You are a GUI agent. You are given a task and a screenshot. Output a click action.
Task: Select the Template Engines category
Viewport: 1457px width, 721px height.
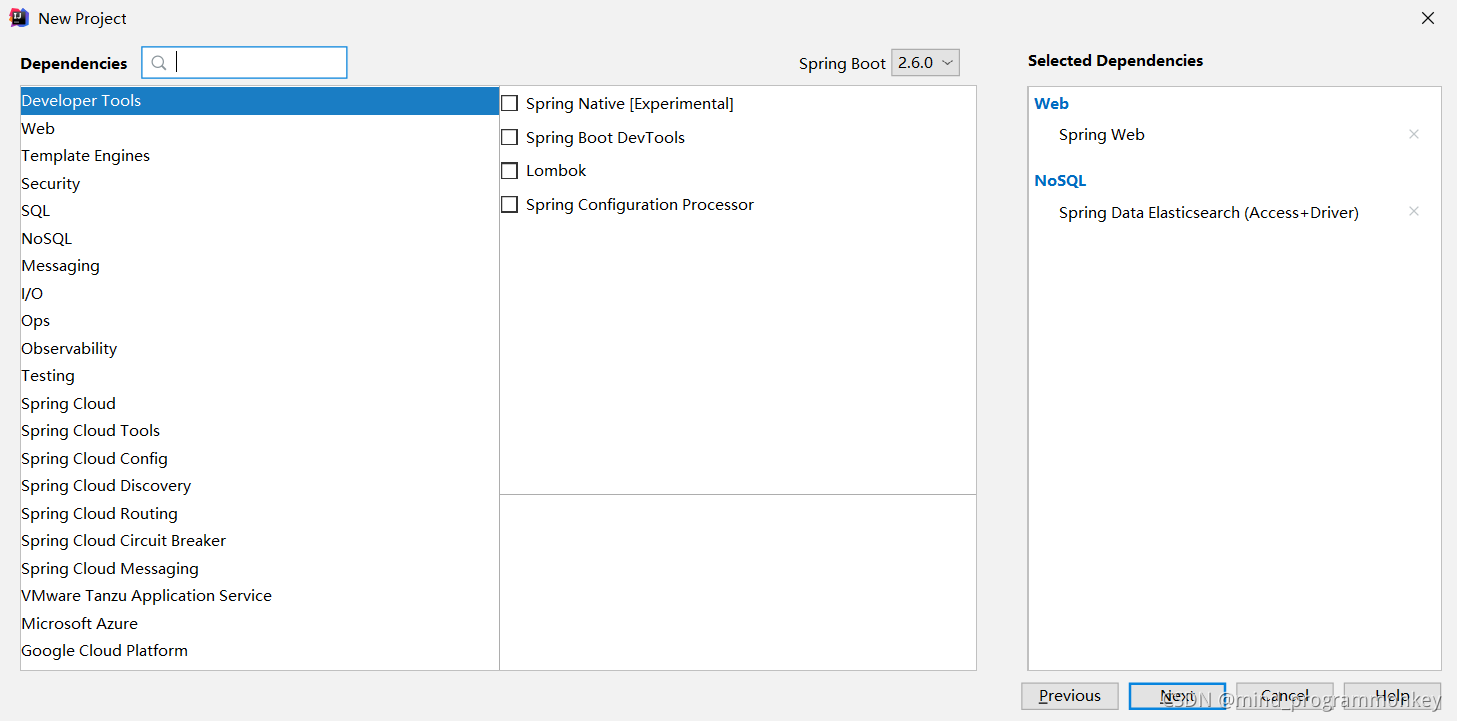coord(260,156)
